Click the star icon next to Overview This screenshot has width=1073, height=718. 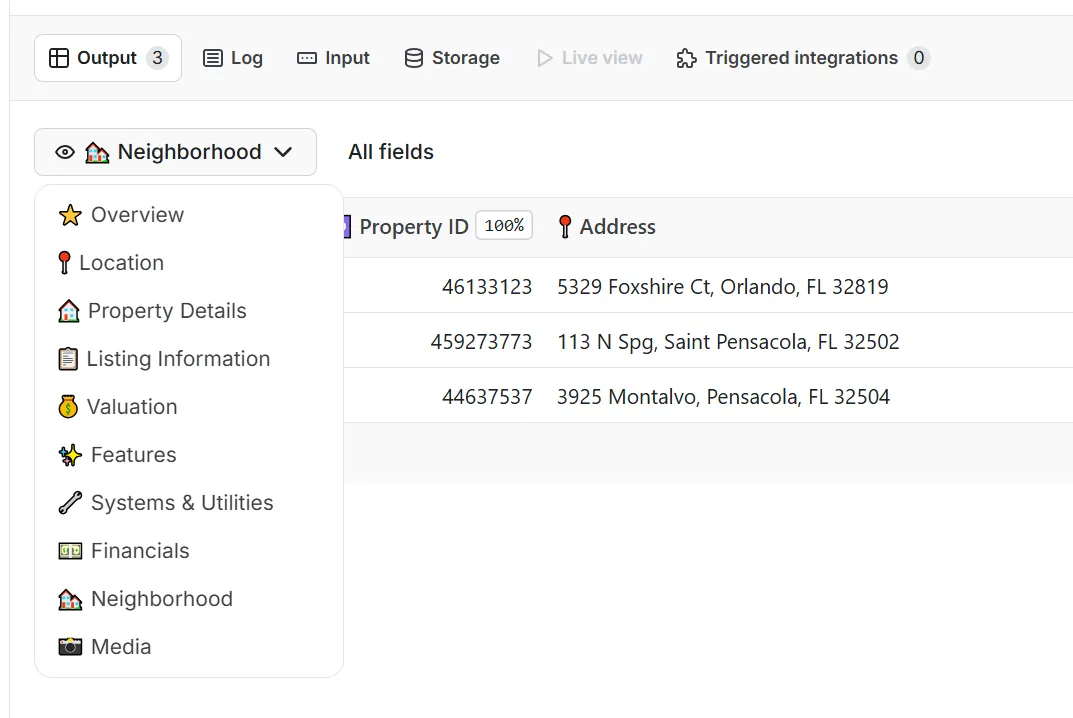(x=68, y=214)
